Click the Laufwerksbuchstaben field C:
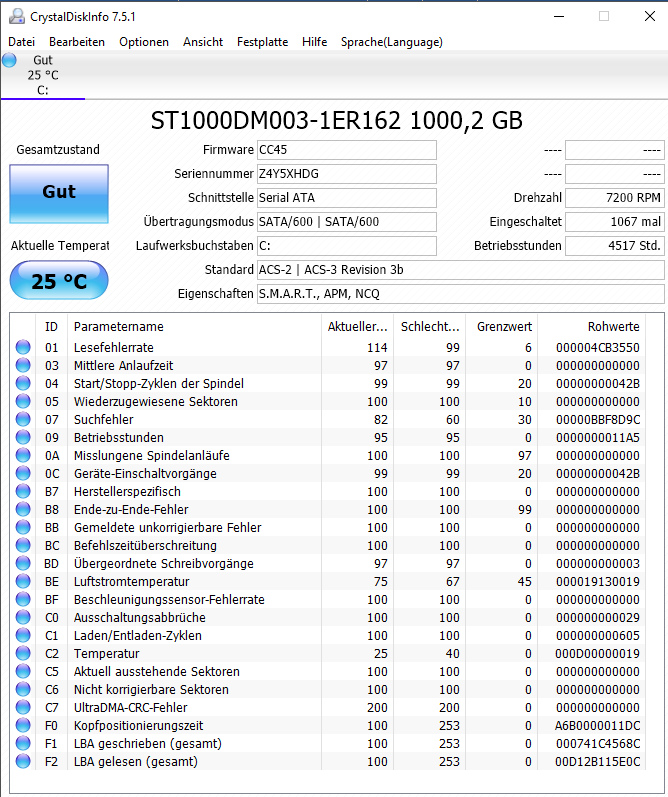Viewport: 668px width, 797px height. point(347,246)
